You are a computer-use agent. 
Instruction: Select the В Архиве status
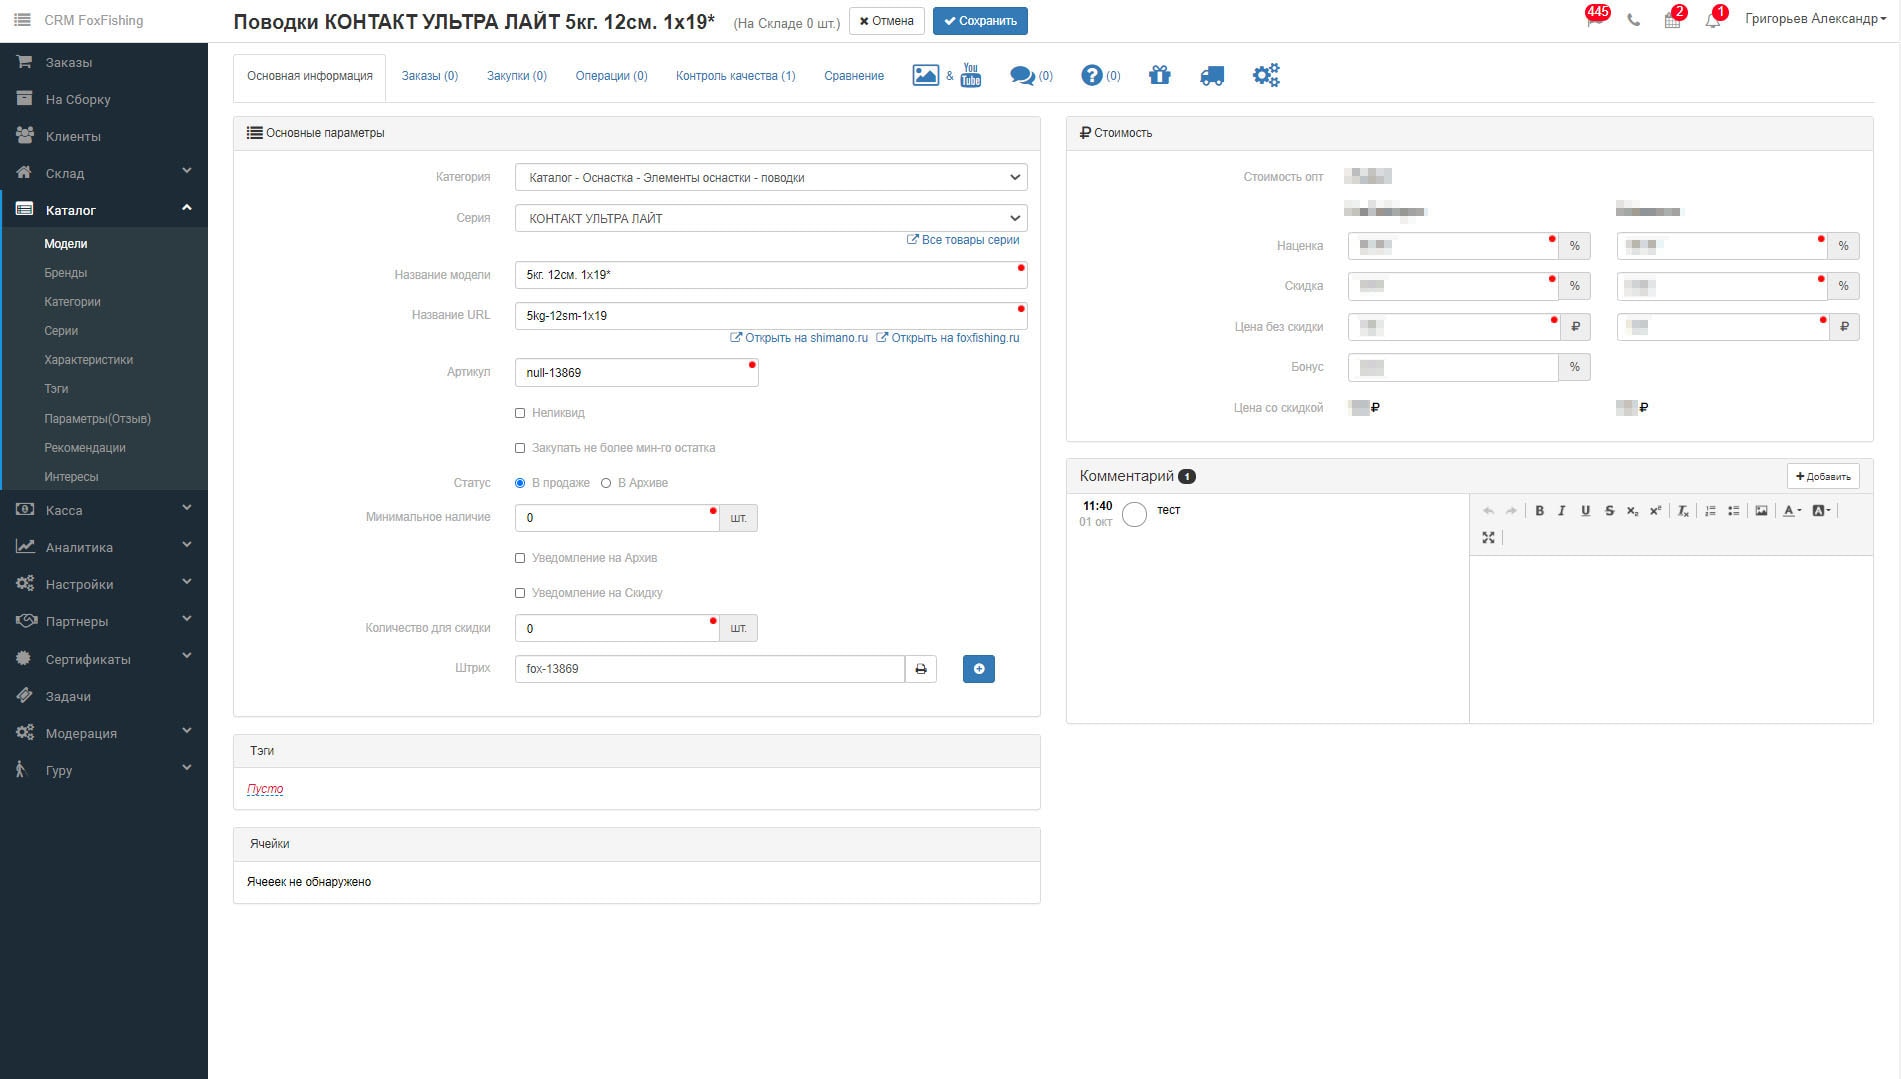(606, 483)
